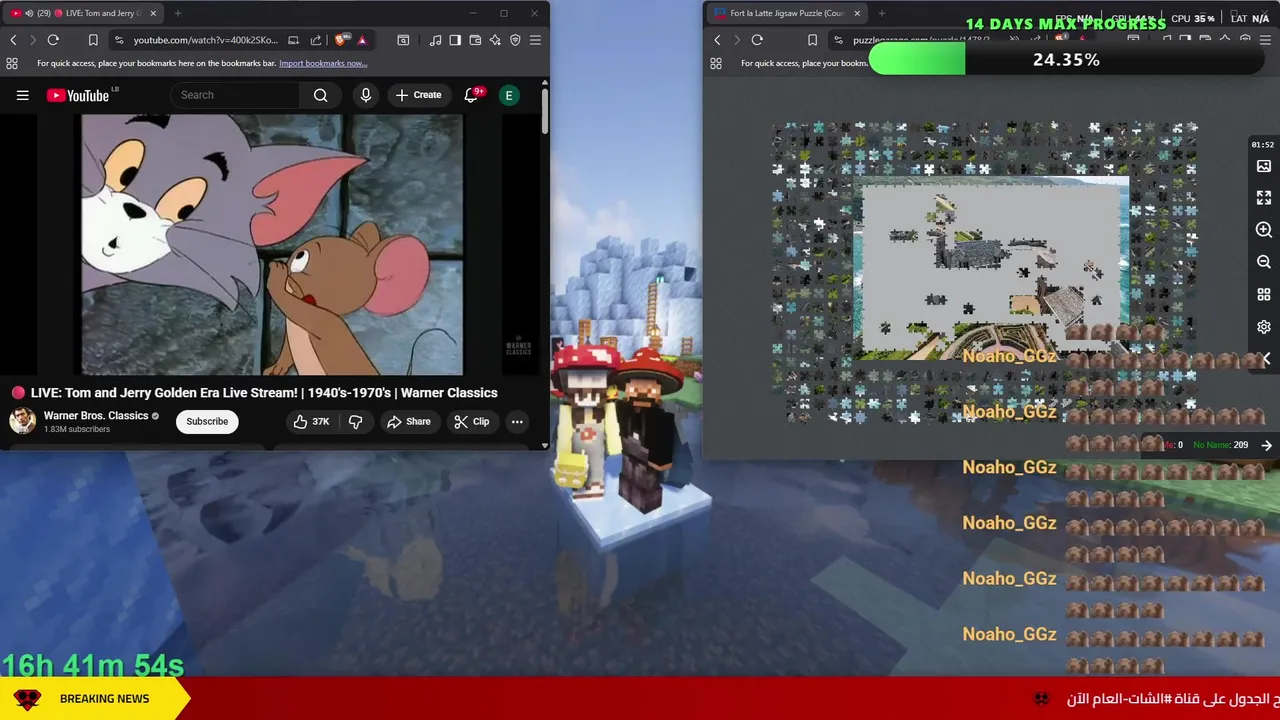This screenshot has width=1280, height=720.
Task: Open the apps grid icon on YouTube window bookmarks bar
Action: [12, 63]
